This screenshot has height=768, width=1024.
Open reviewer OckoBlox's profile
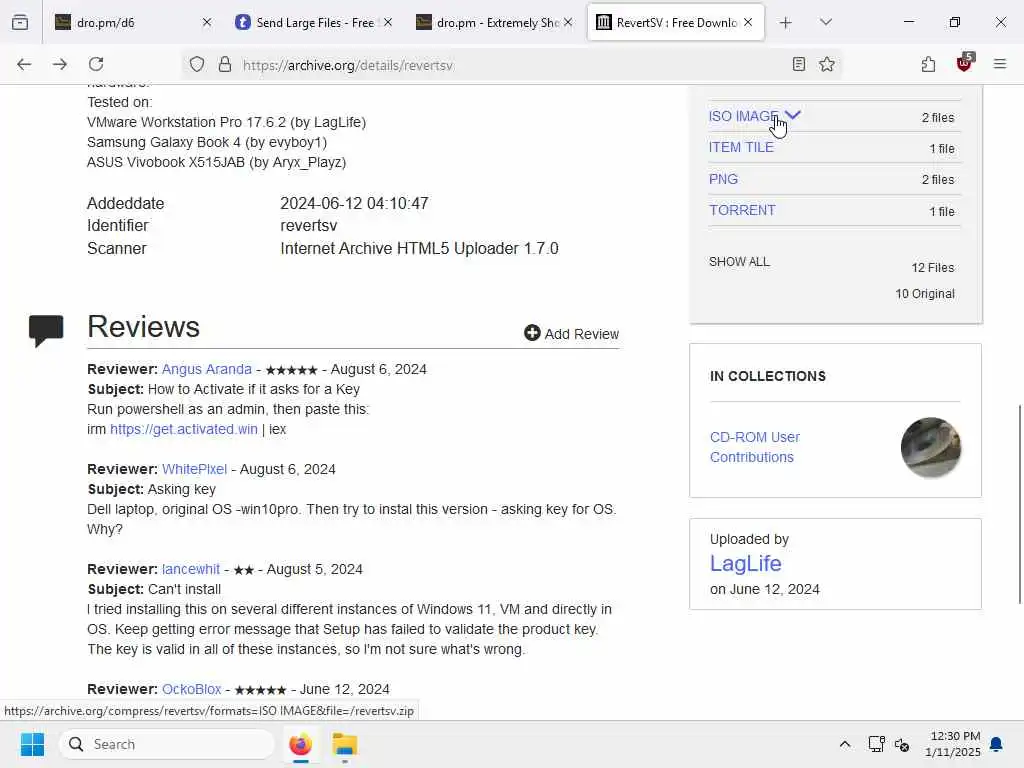pos(191,689)
